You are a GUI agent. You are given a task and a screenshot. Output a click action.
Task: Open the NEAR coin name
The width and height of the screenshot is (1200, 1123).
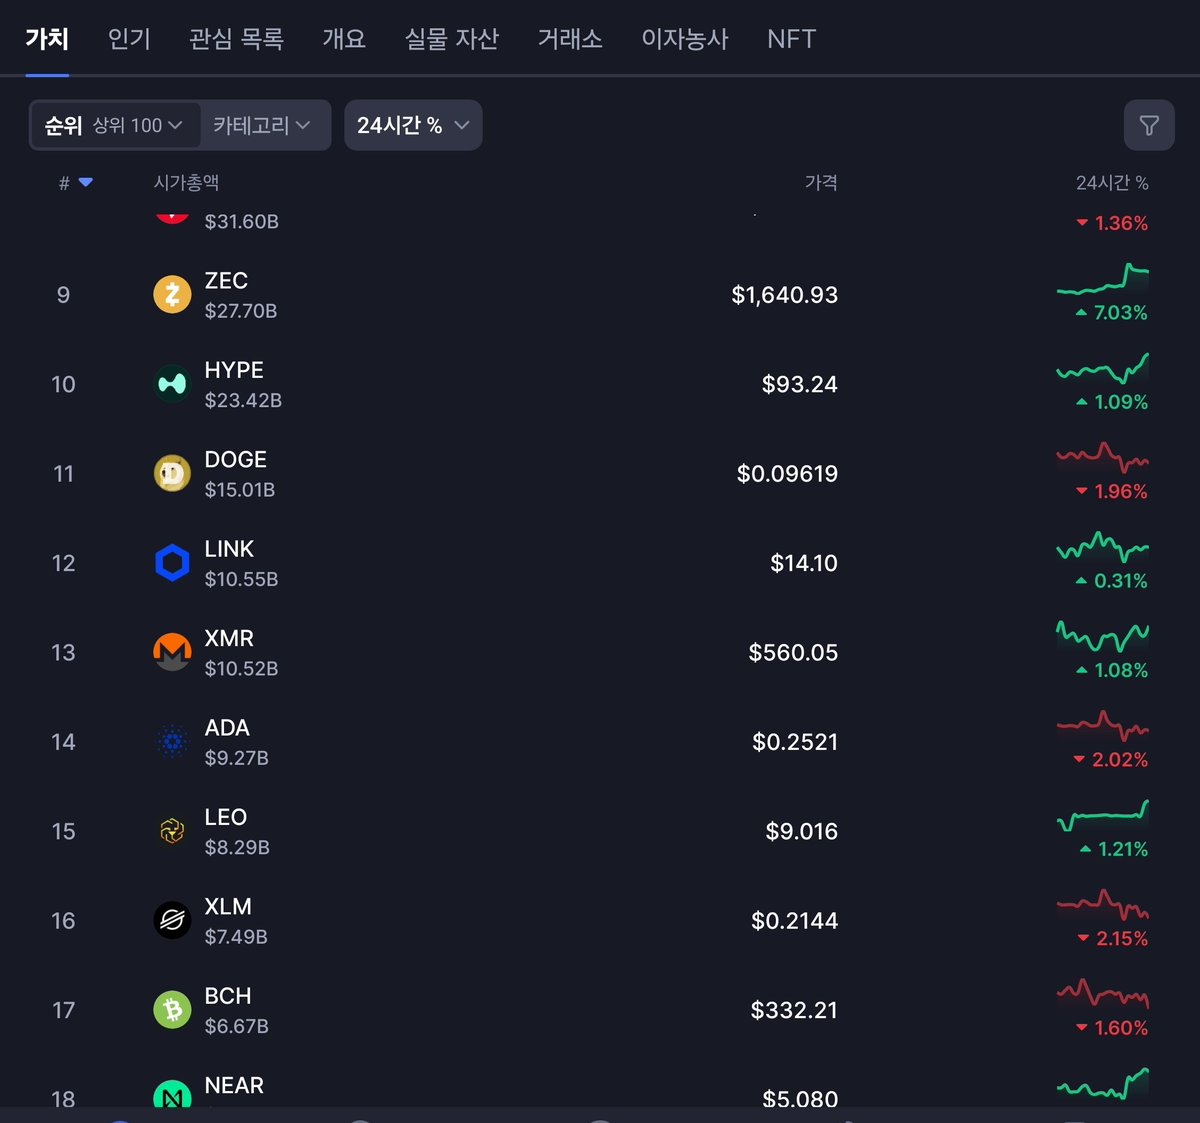tap(234, 1085)
